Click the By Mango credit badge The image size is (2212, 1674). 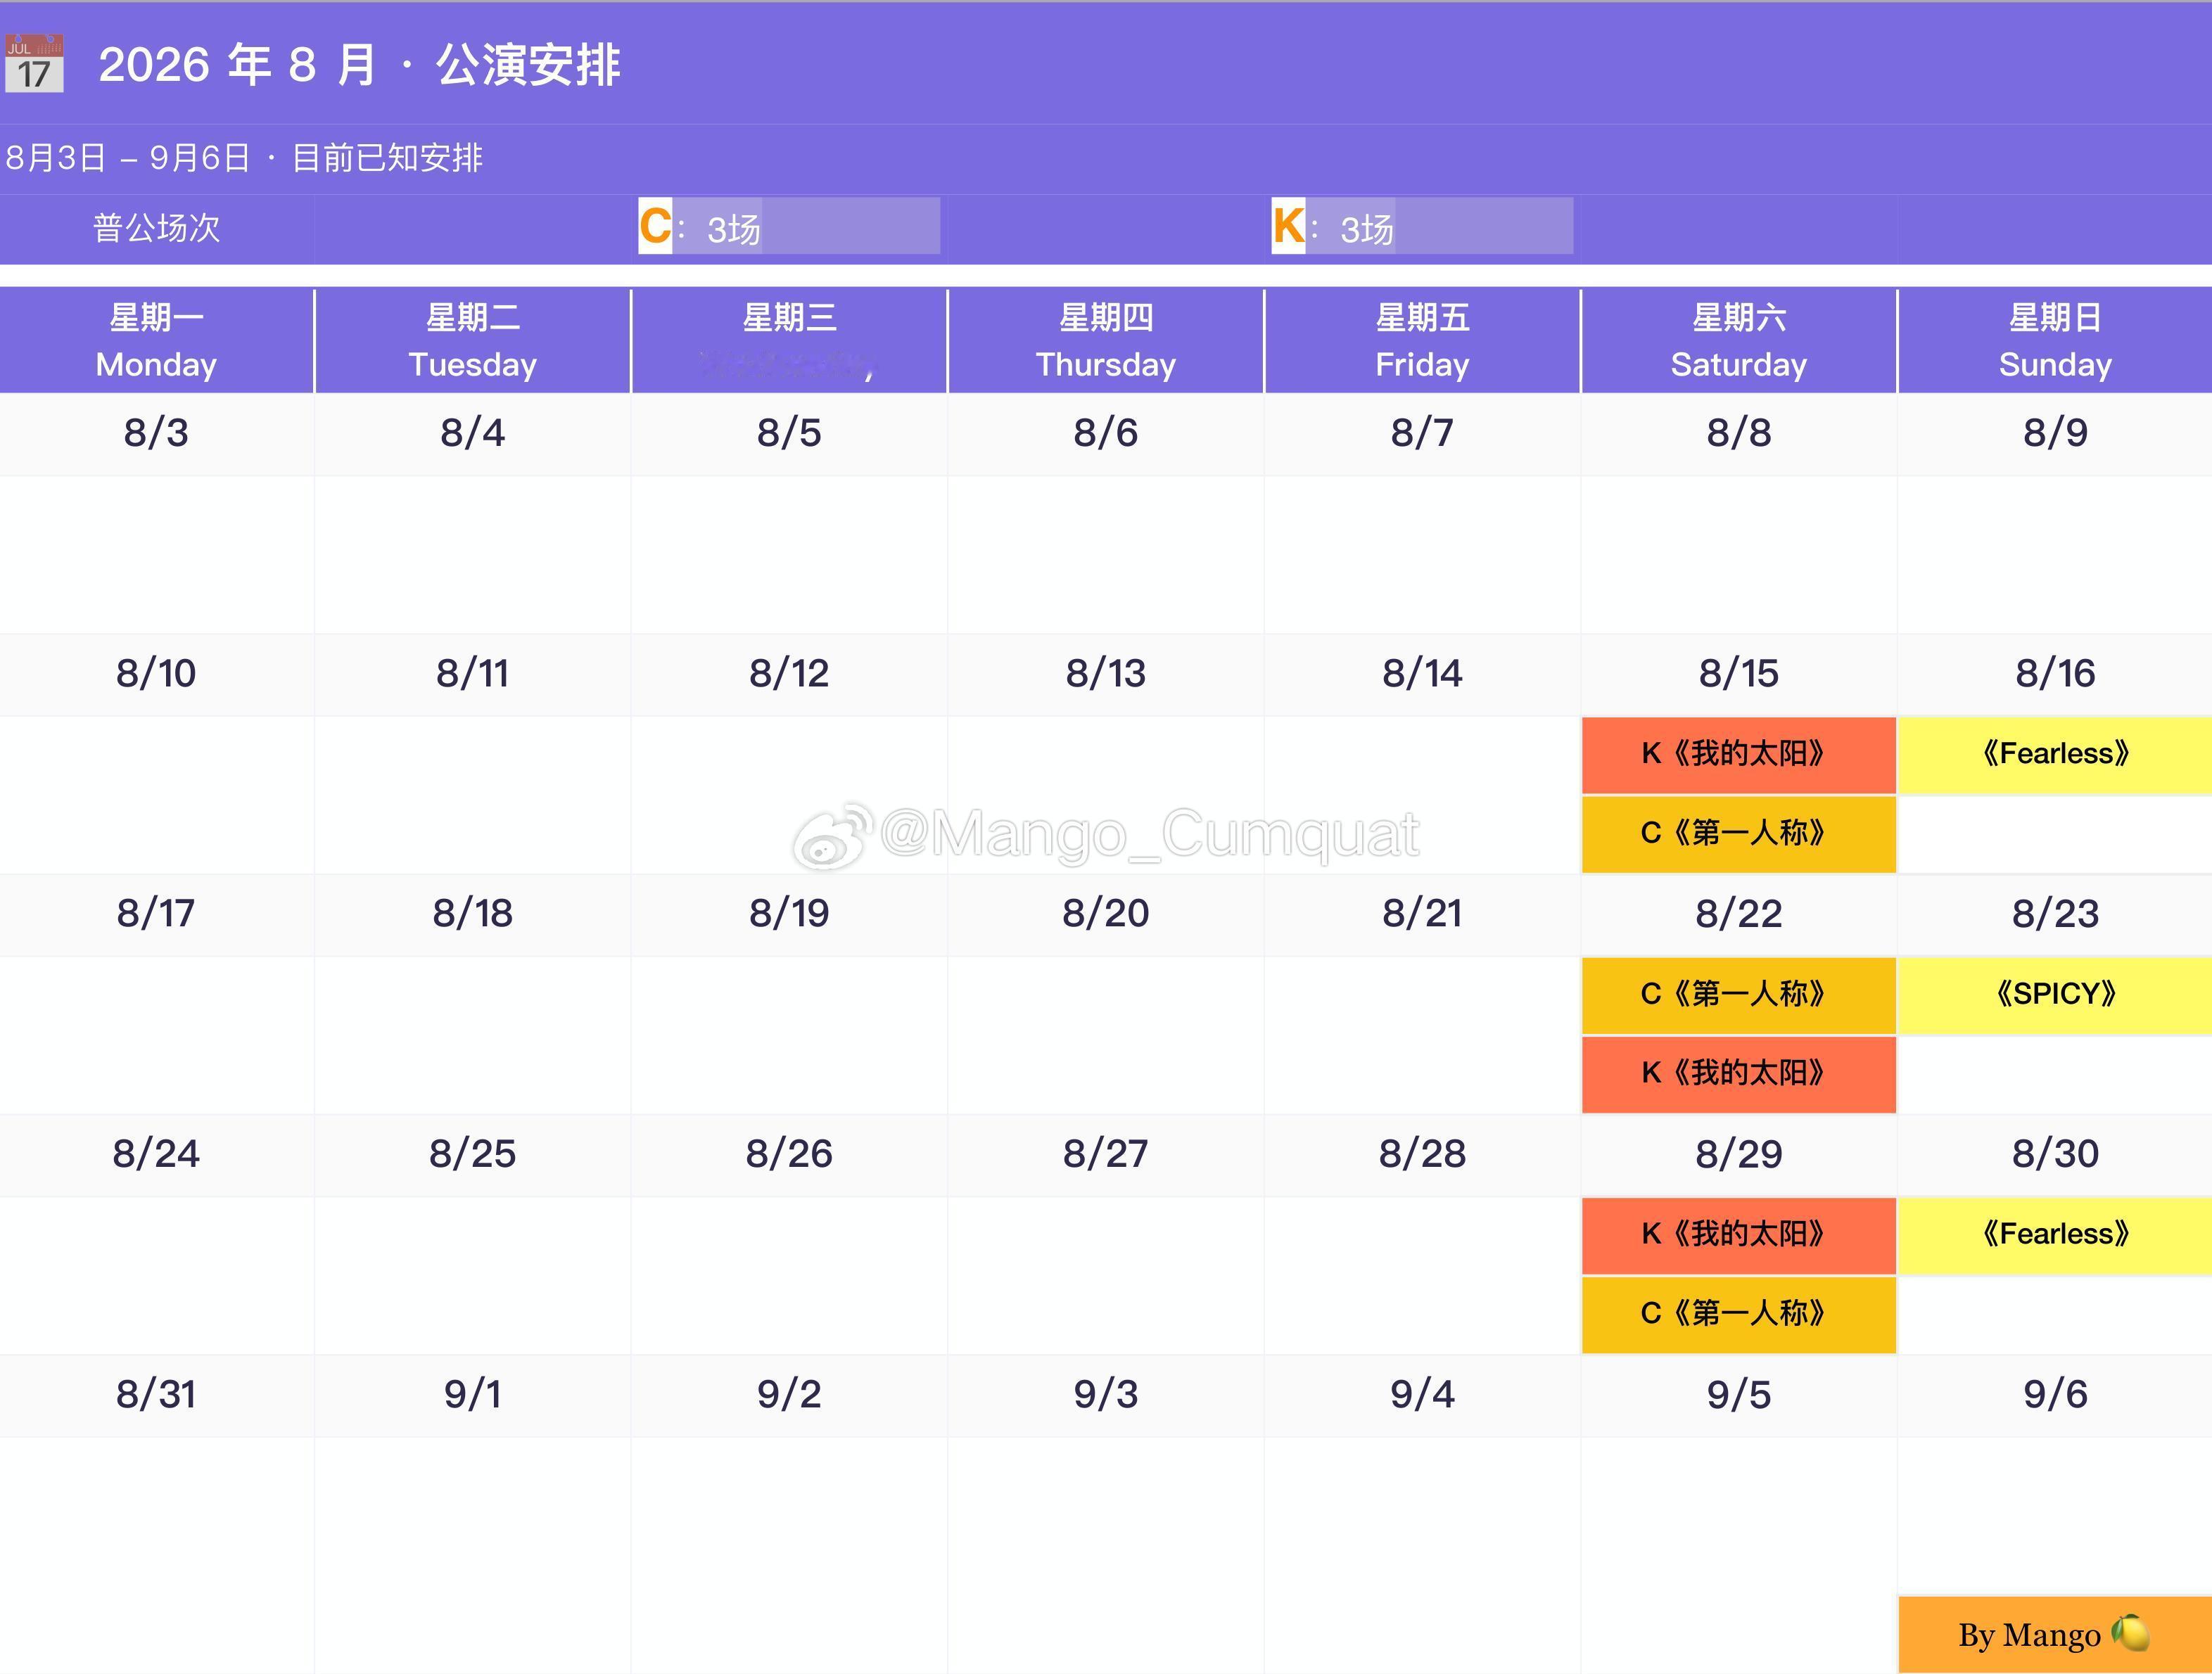tap(2055, 1635)
